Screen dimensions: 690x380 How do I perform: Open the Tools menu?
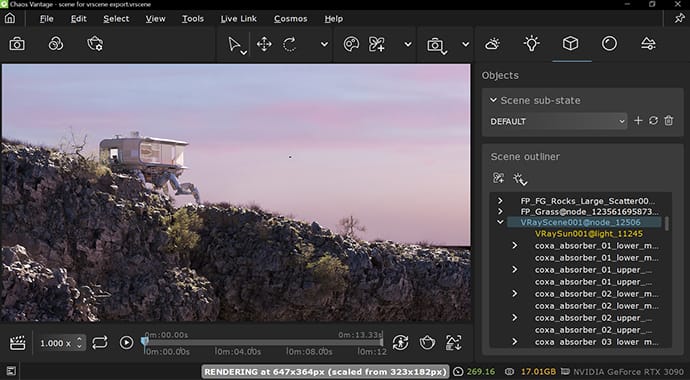(193, 19)
